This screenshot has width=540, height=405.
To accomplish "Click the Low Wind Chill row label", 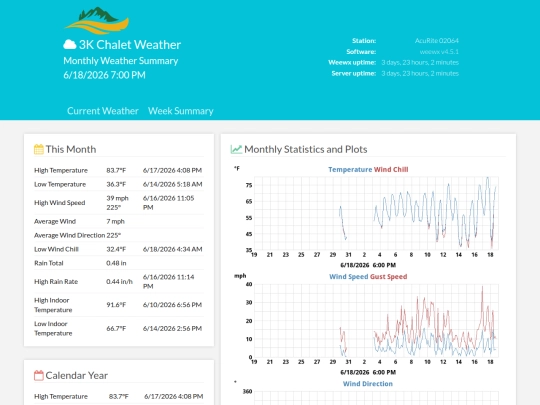I will [56, 249].
